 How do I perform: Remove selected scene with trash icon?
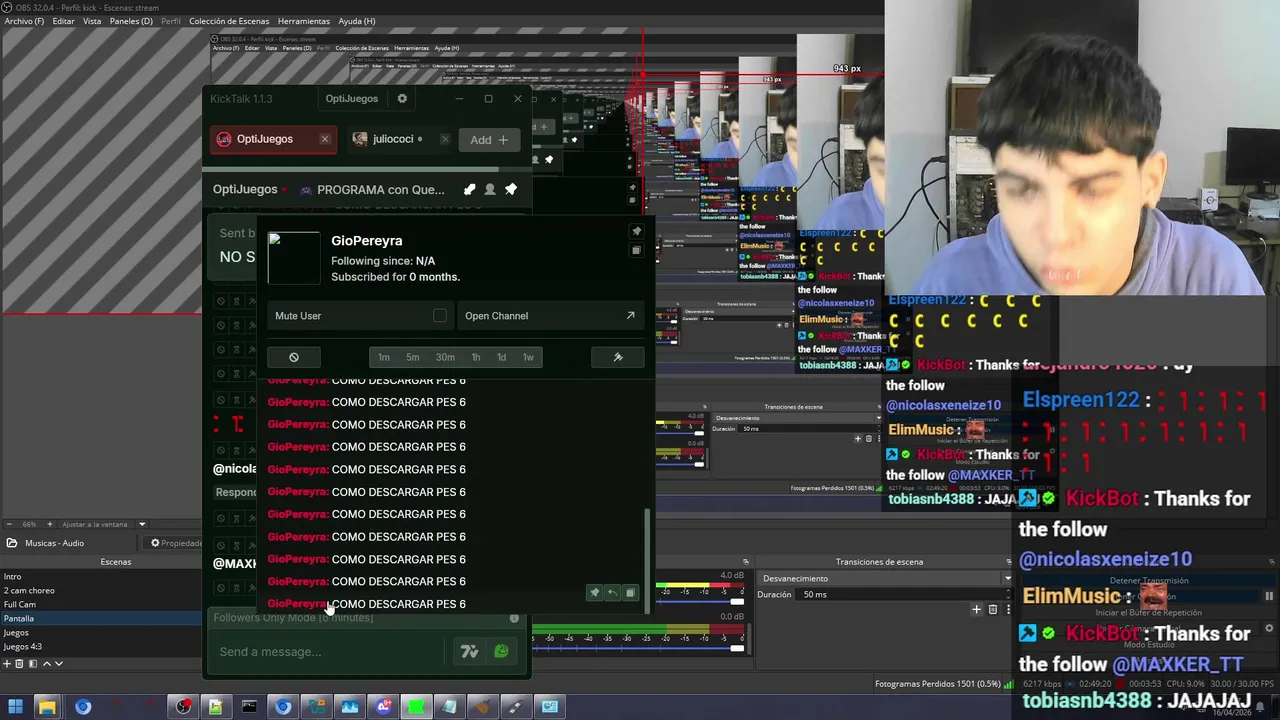click(x=19, y=664)
